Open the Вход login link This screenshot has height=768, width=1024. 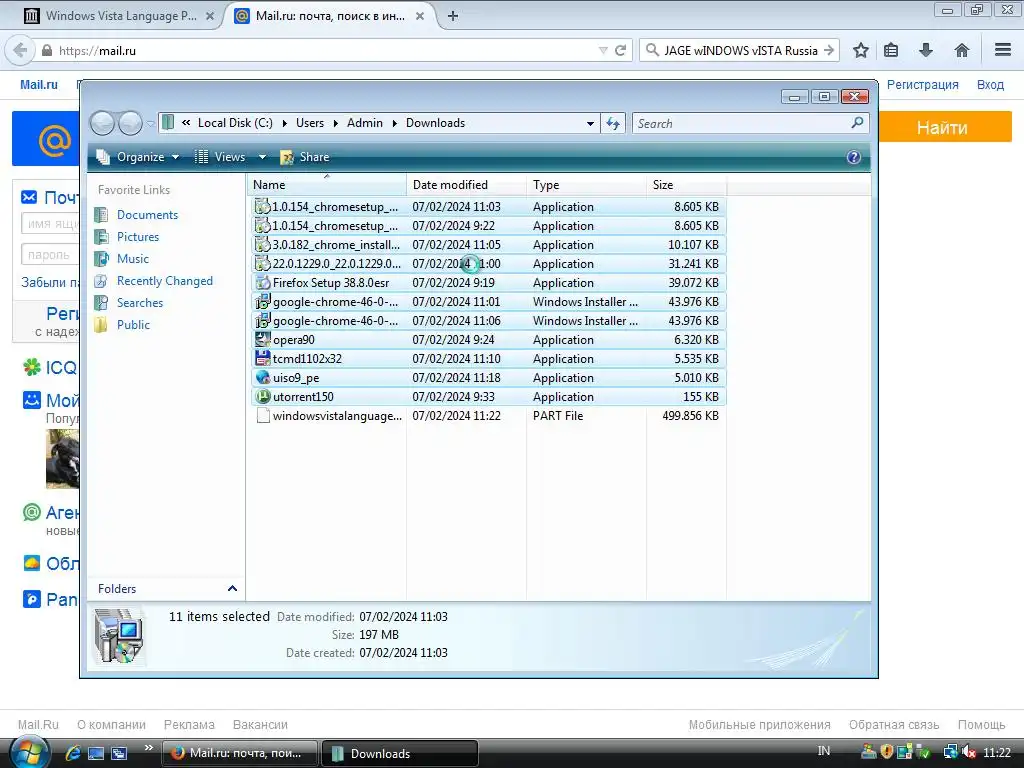pos(990,84)
